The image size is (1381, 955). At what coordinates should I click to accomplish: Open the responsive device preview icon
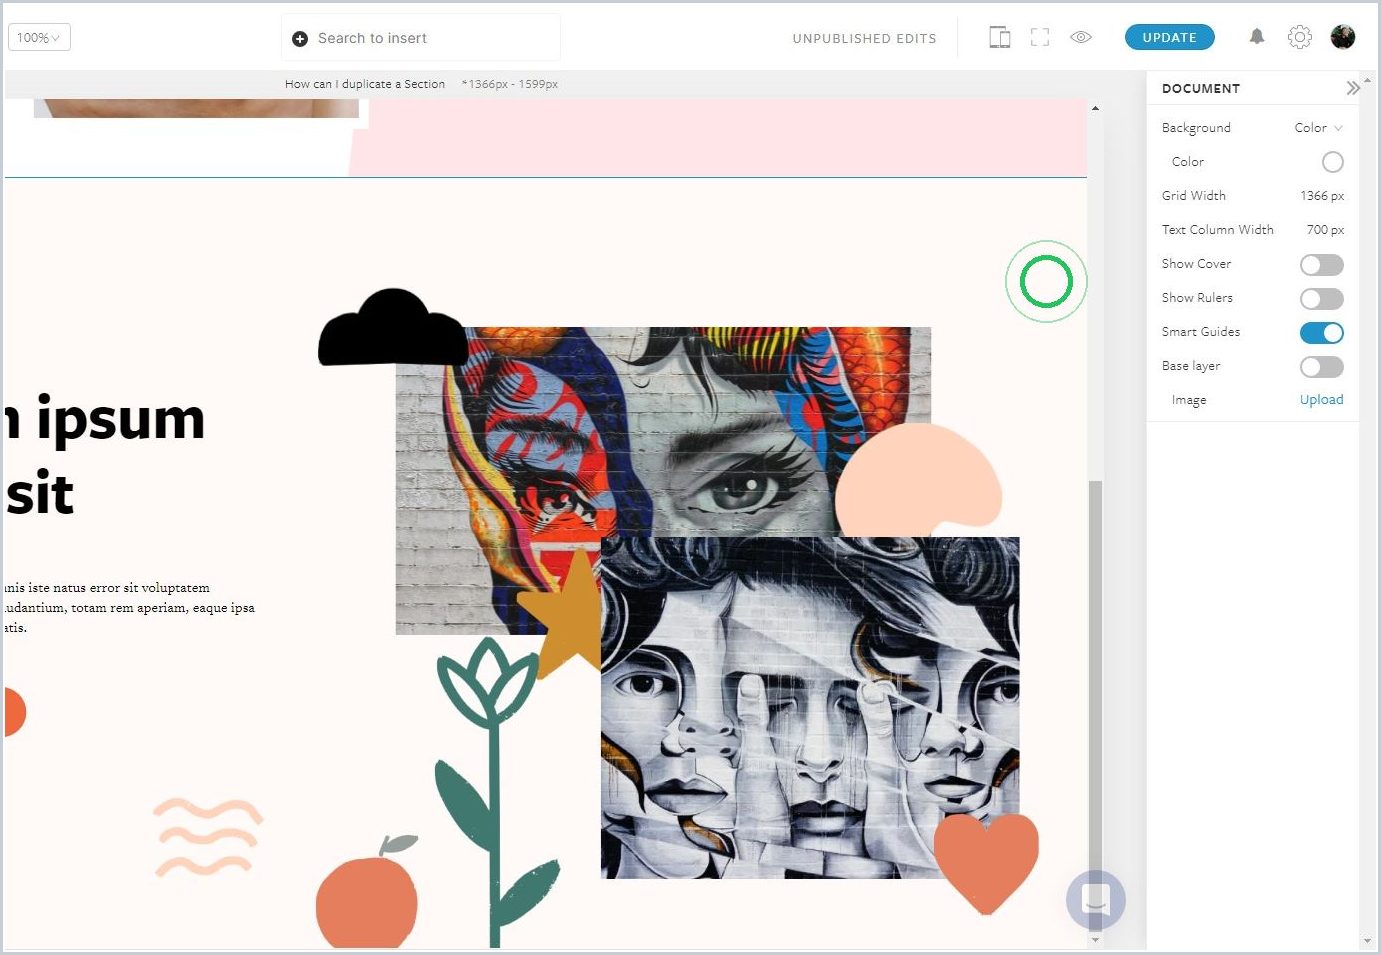999,38
